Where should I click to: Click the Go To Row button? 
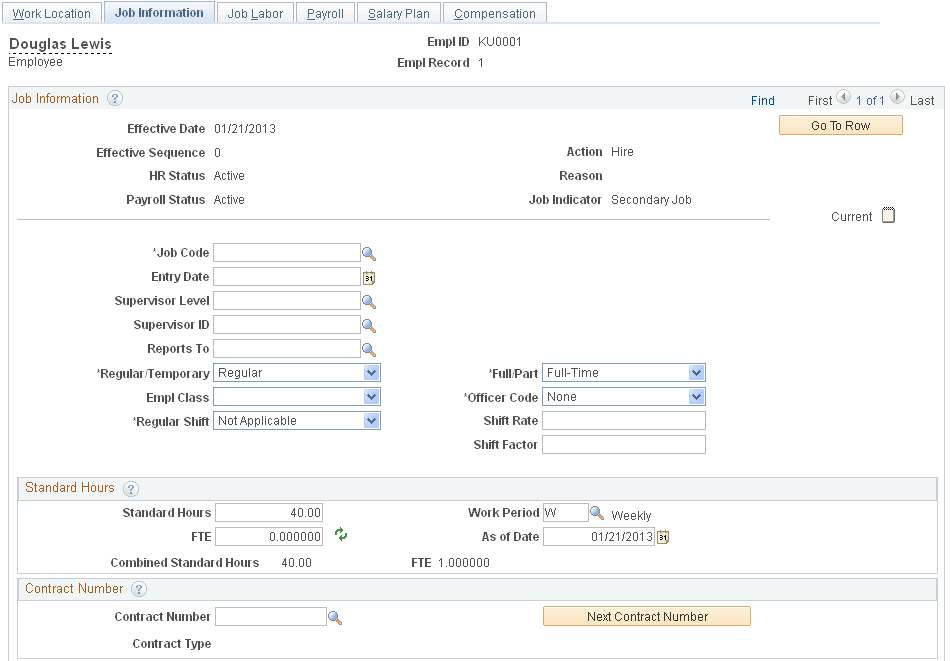point(840,125)
